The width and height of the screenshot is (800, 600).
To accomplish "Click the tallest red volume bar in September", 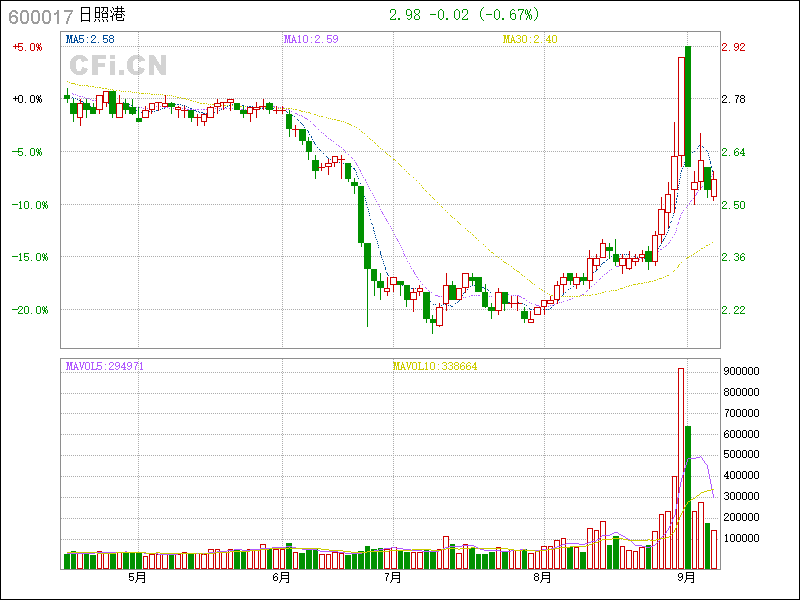I will coord(681,468).
